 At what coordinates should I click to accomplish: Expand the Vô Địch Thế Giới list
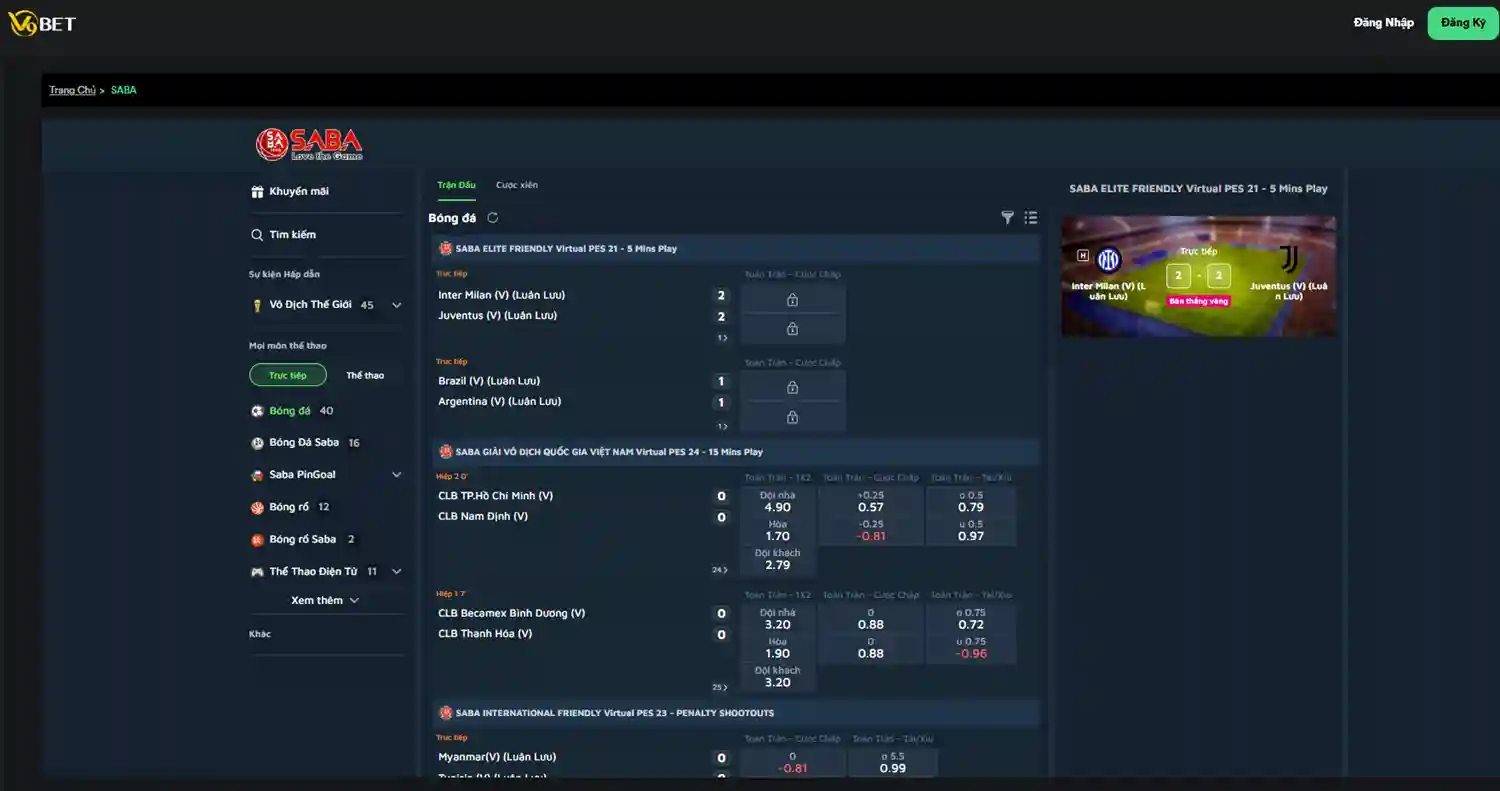(396, 304)
